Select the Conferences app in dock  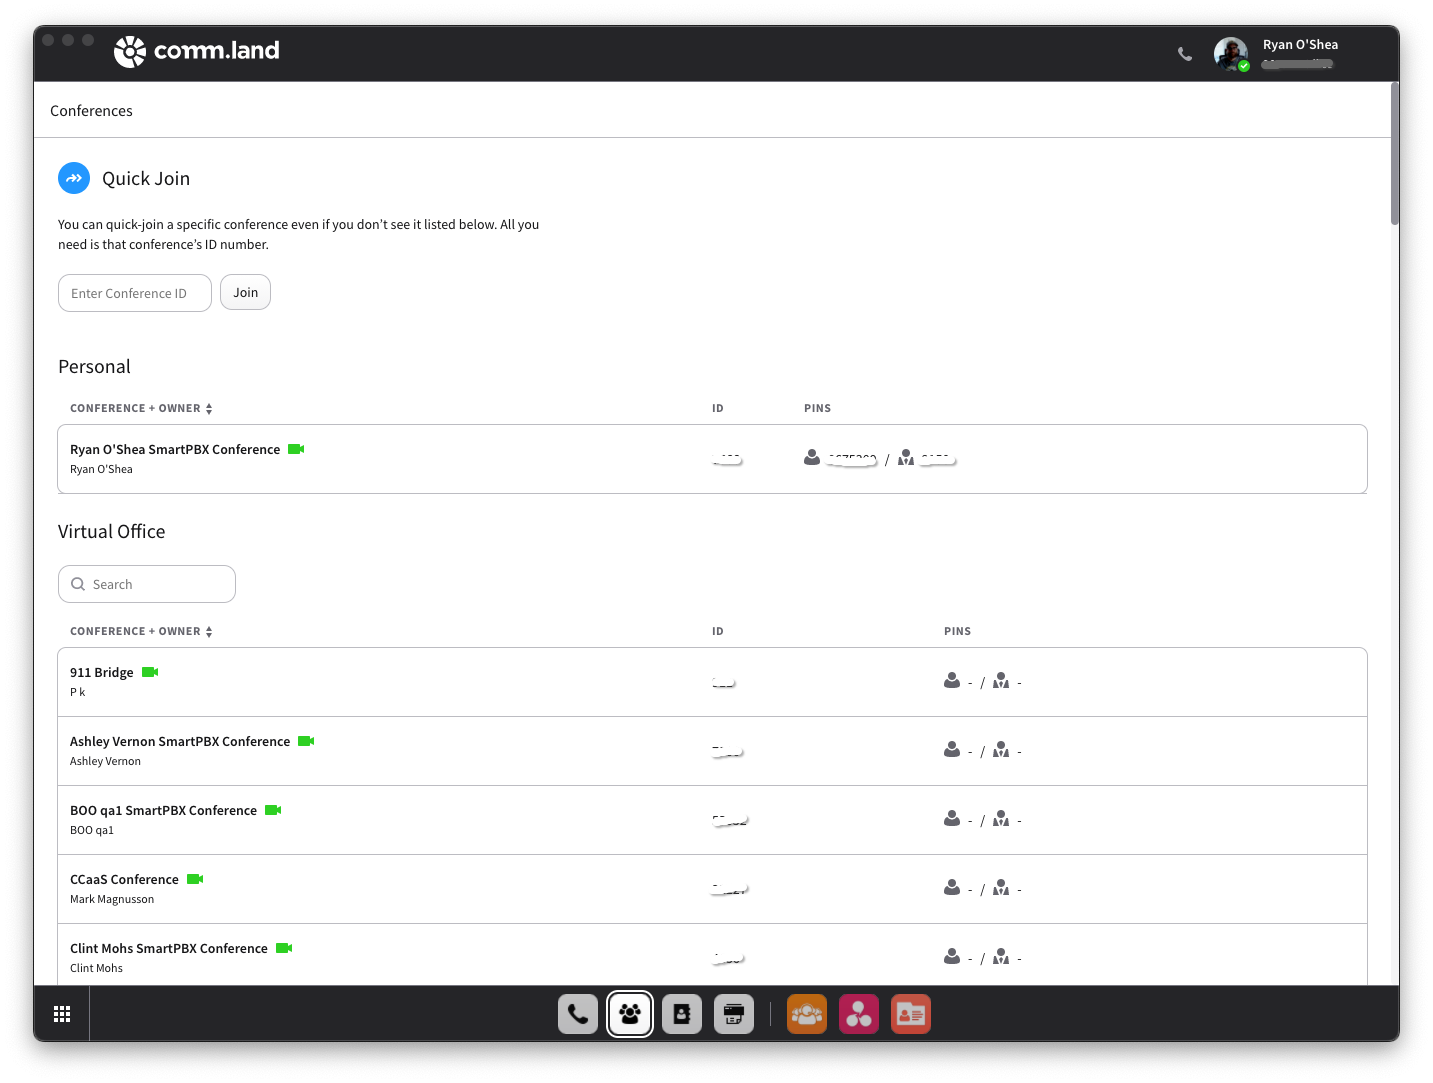[x=630, y=1014]
